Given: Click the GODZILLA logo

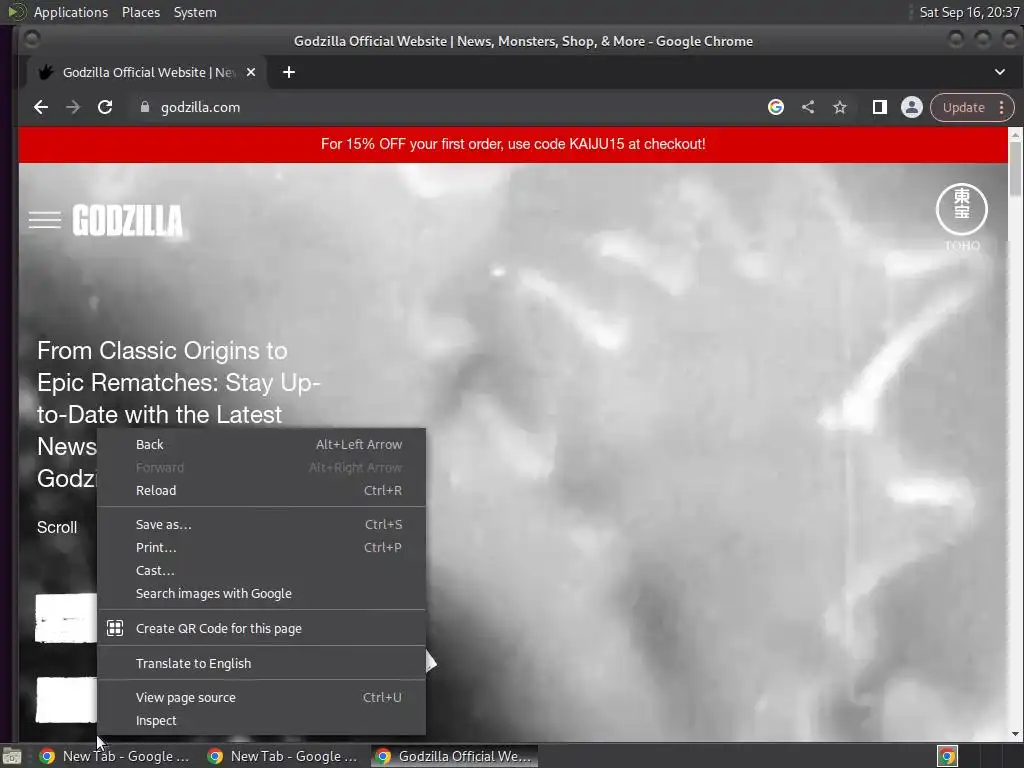Looking at the screenshot, I should point(127,220).
